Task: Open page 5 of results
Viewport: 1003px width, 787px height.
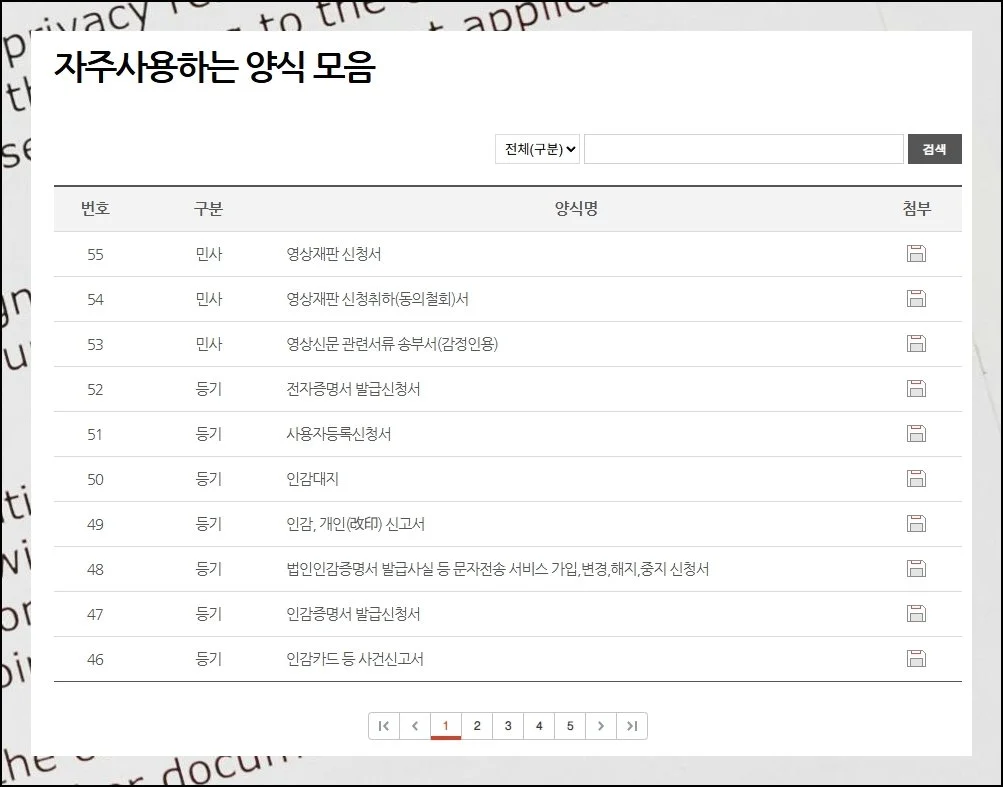Action: [x=570, y=725]
